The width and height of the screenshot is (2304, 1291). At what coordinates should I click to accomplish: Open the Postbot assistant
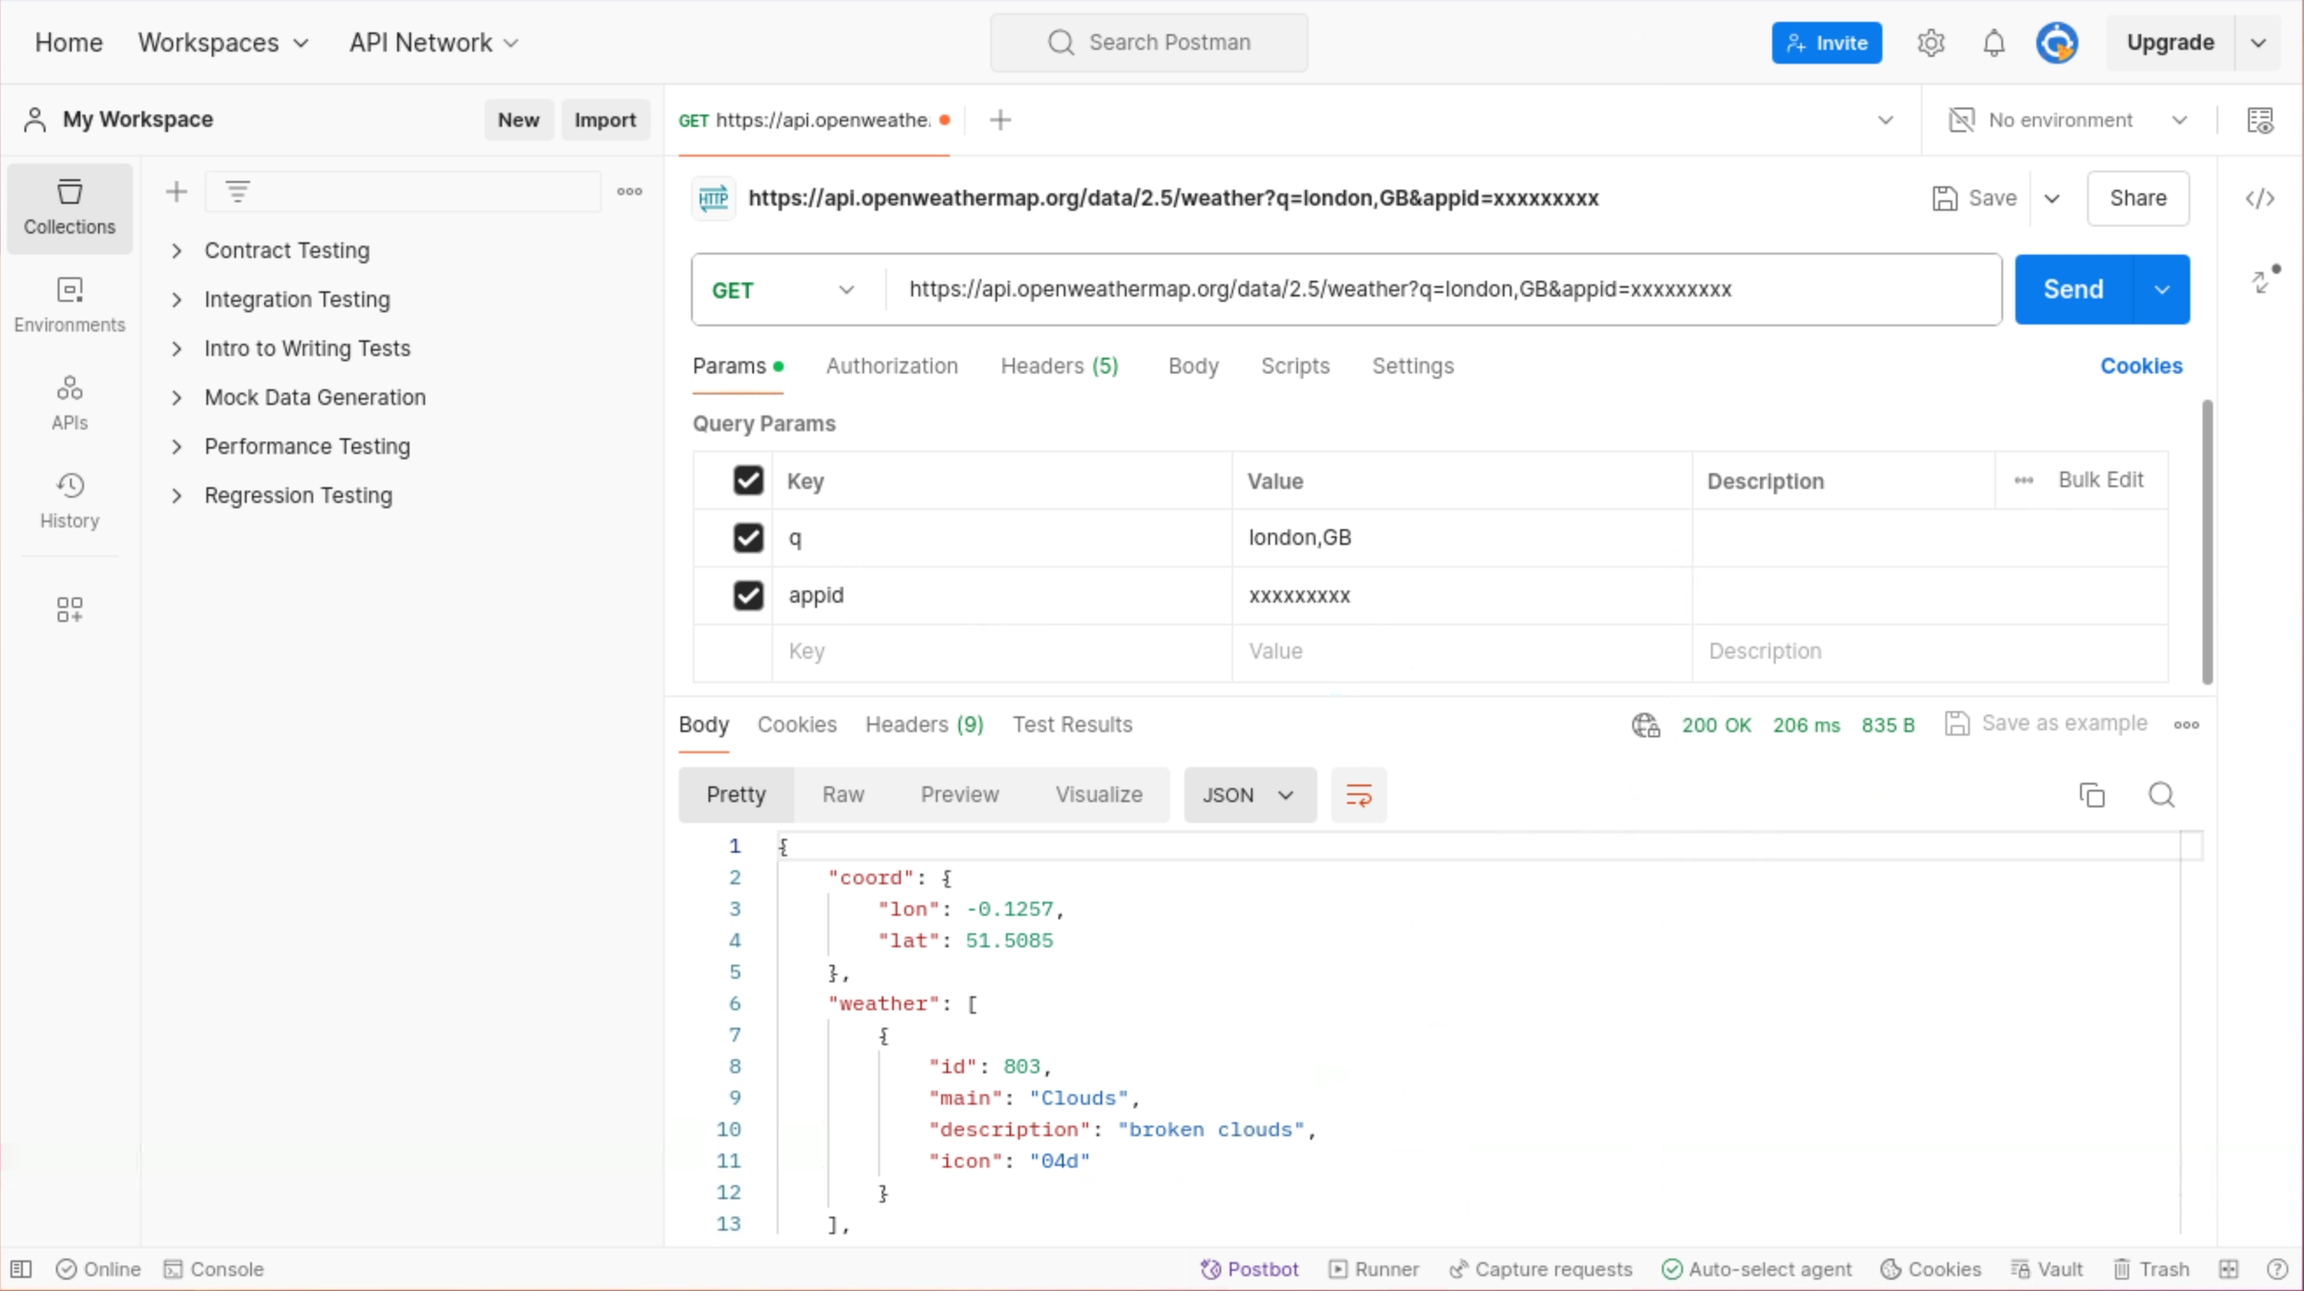click(1249, 1269)
